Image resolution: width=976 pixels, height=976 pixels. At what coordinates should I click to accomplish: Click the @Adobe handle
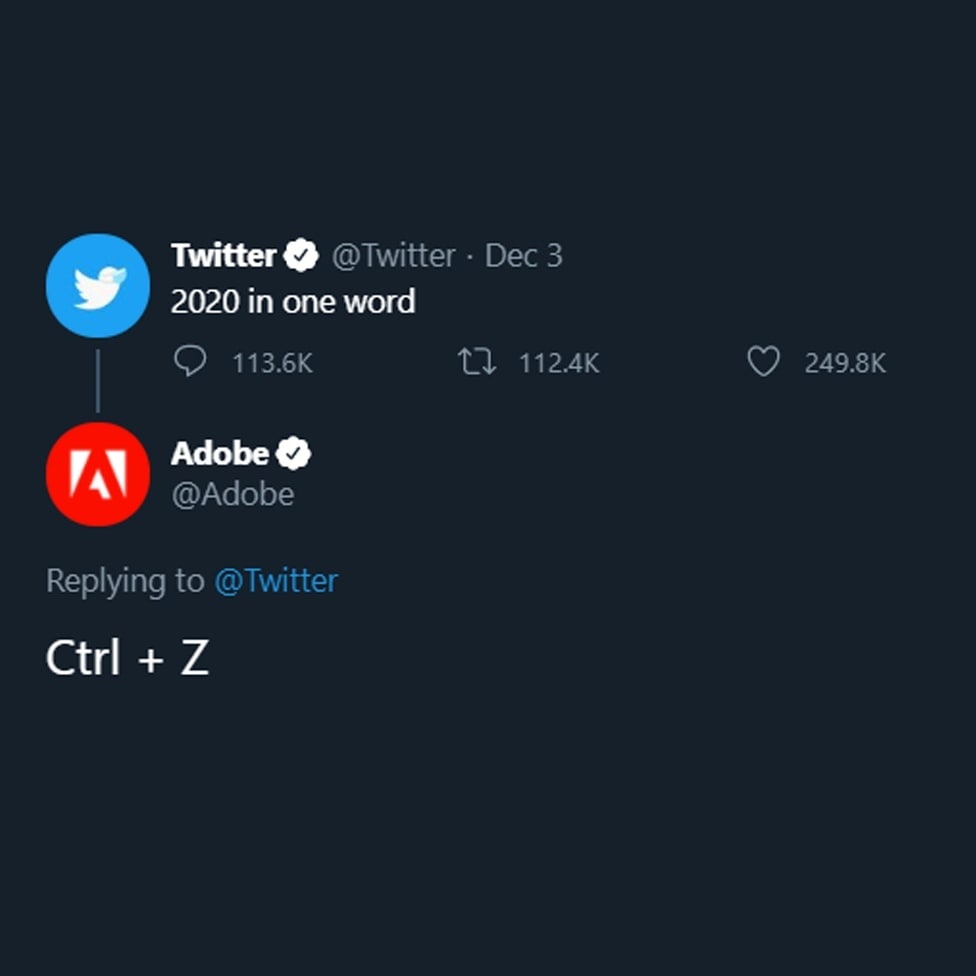click(x=233, y=494)
